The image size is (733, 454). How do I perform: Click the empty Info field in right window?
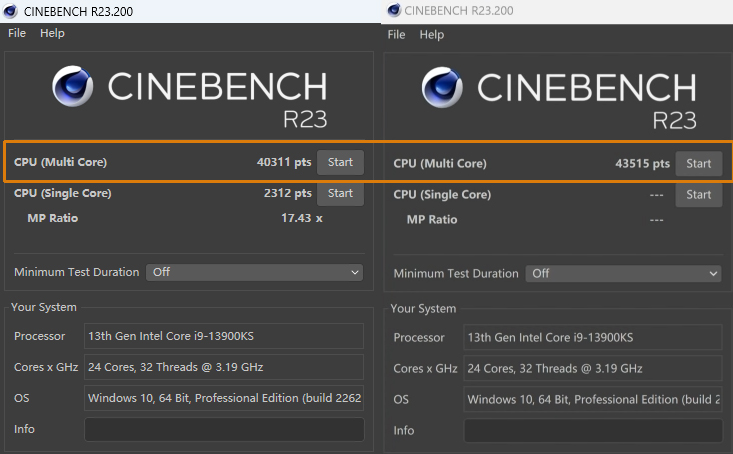click(x=594, y=430)
